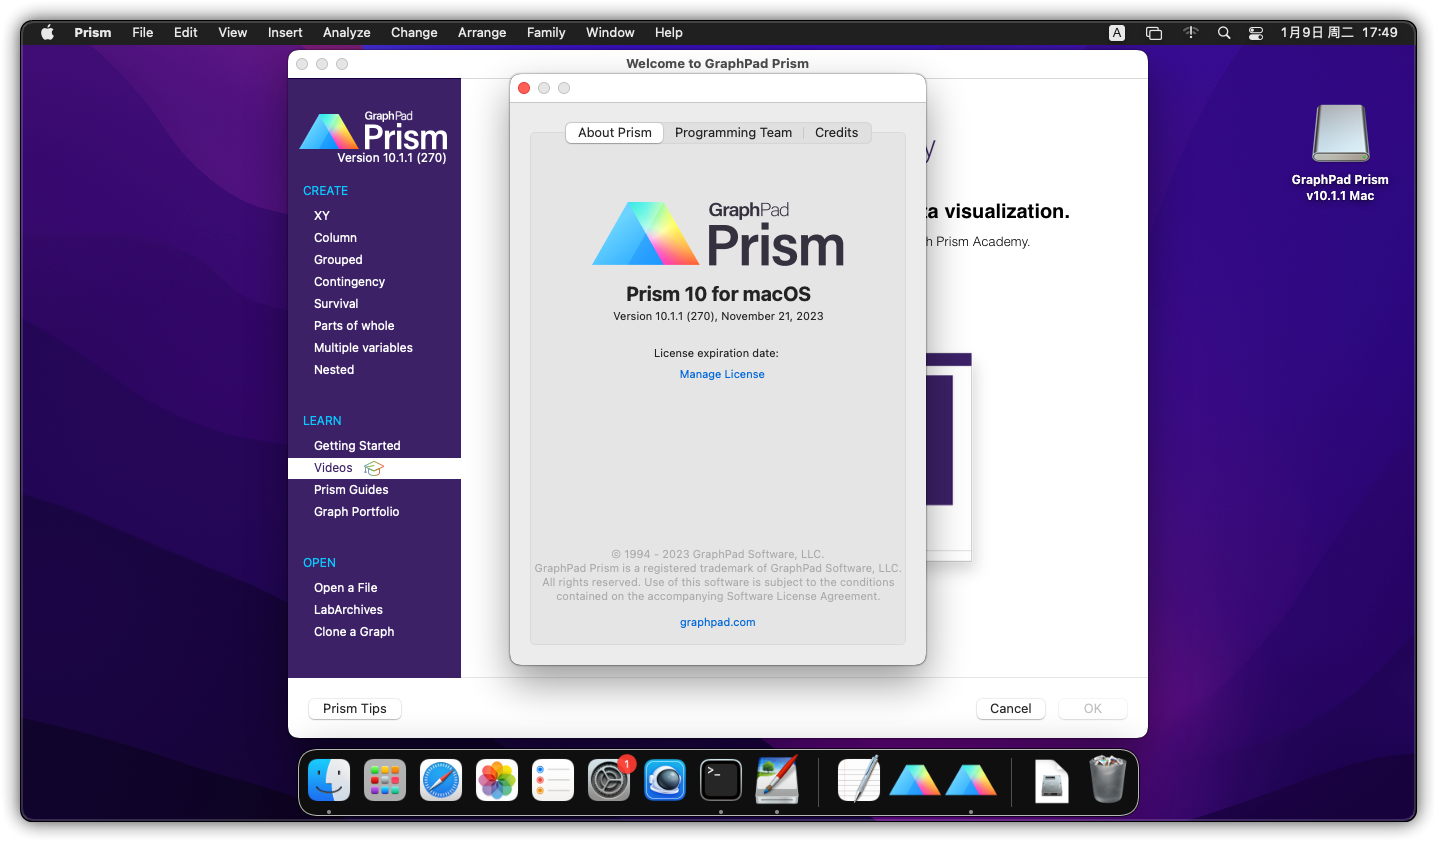Click the Prism Tips button

[x=355, y=709]
